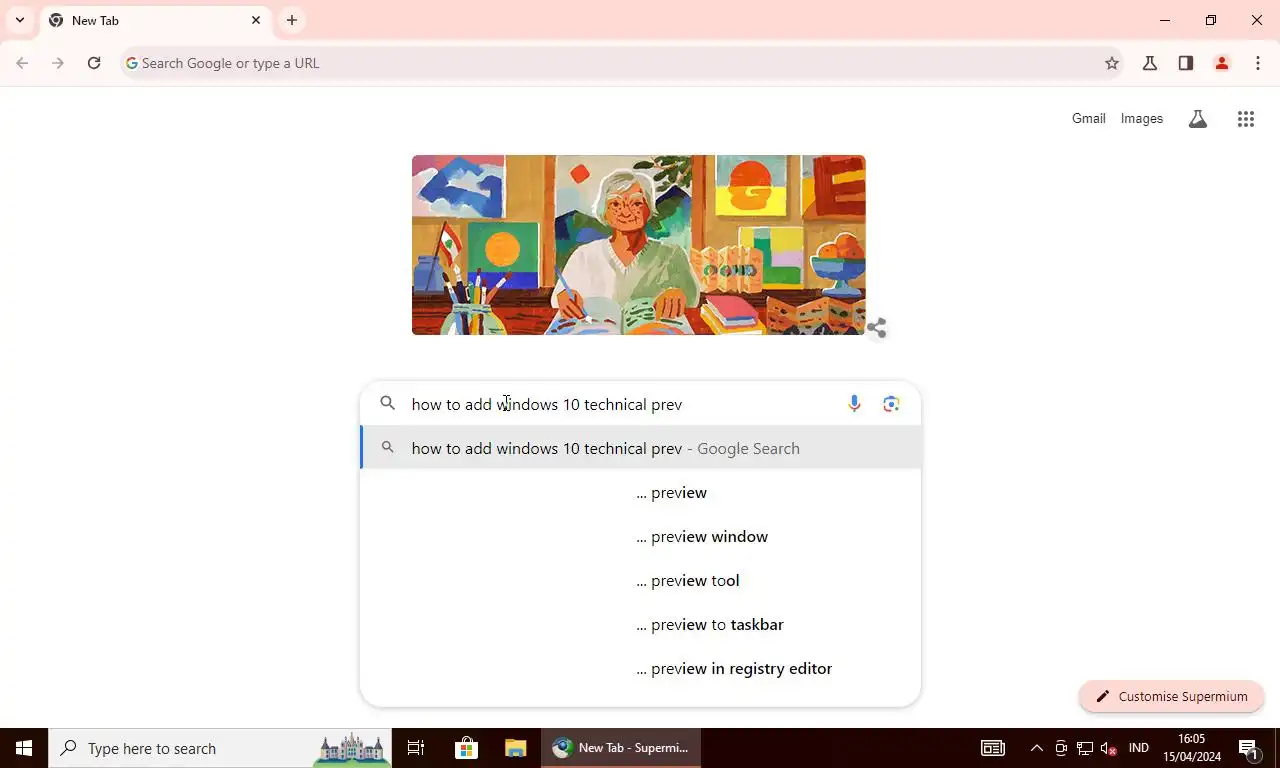Open Chrome Labs flask icon in toolbar
1280x768 pixels.
[x=1150, y=63]
